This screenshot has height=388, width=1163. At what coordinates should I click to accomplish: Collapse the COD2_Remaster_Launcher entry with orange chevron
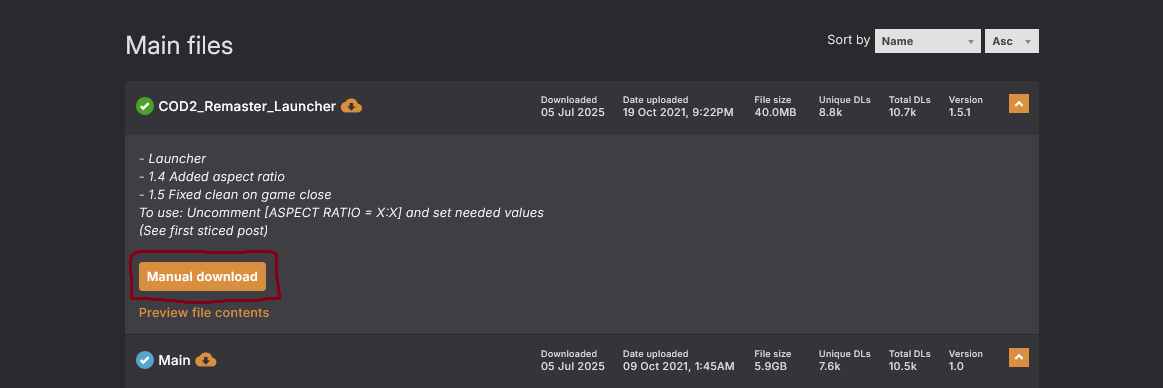coord(1018,104)
